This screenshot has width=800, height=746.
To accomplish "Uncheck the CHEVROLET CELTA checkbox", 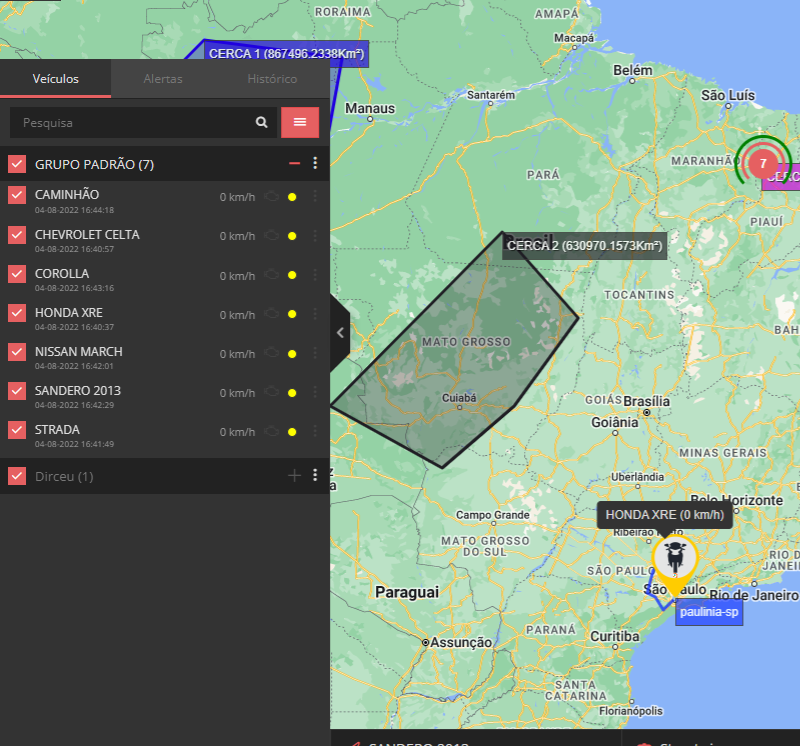I will [17, 235].
